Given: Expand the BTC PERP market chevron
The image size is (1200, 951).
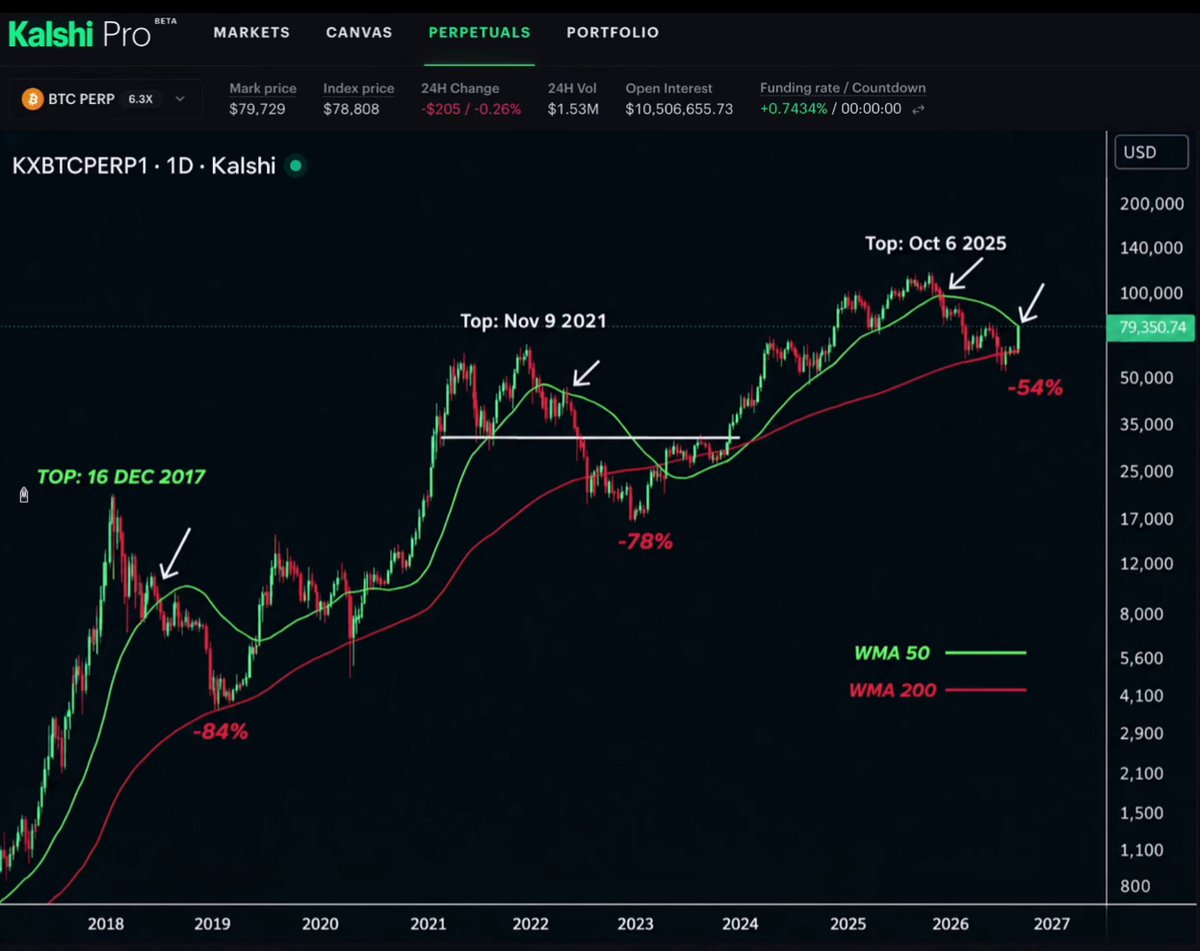Looking at the screenshot, I should tap(180, 99).
